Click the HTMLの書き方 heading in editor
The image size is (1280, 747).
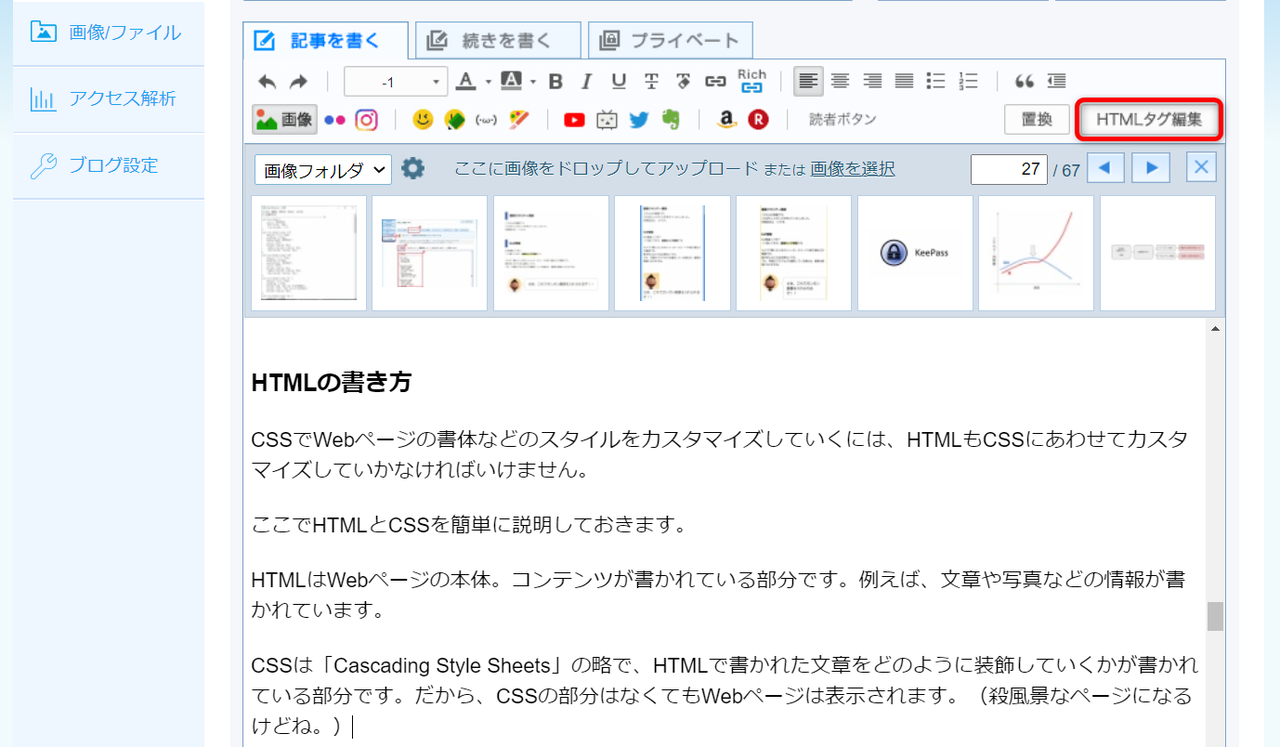pos(332,383)
